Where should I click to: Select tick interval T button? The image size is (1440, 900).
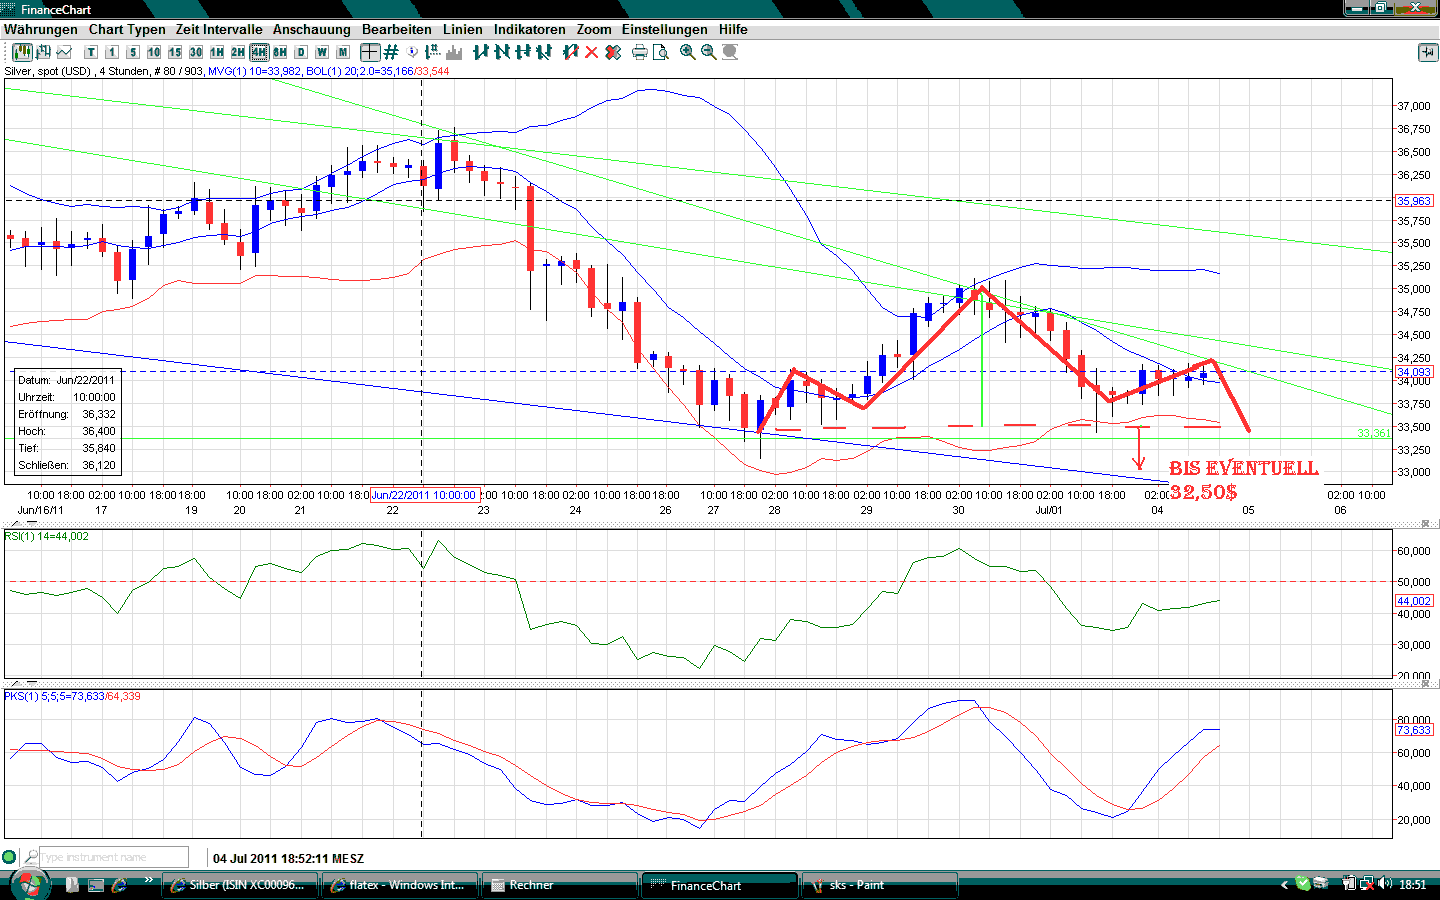(x=91, y=52)
